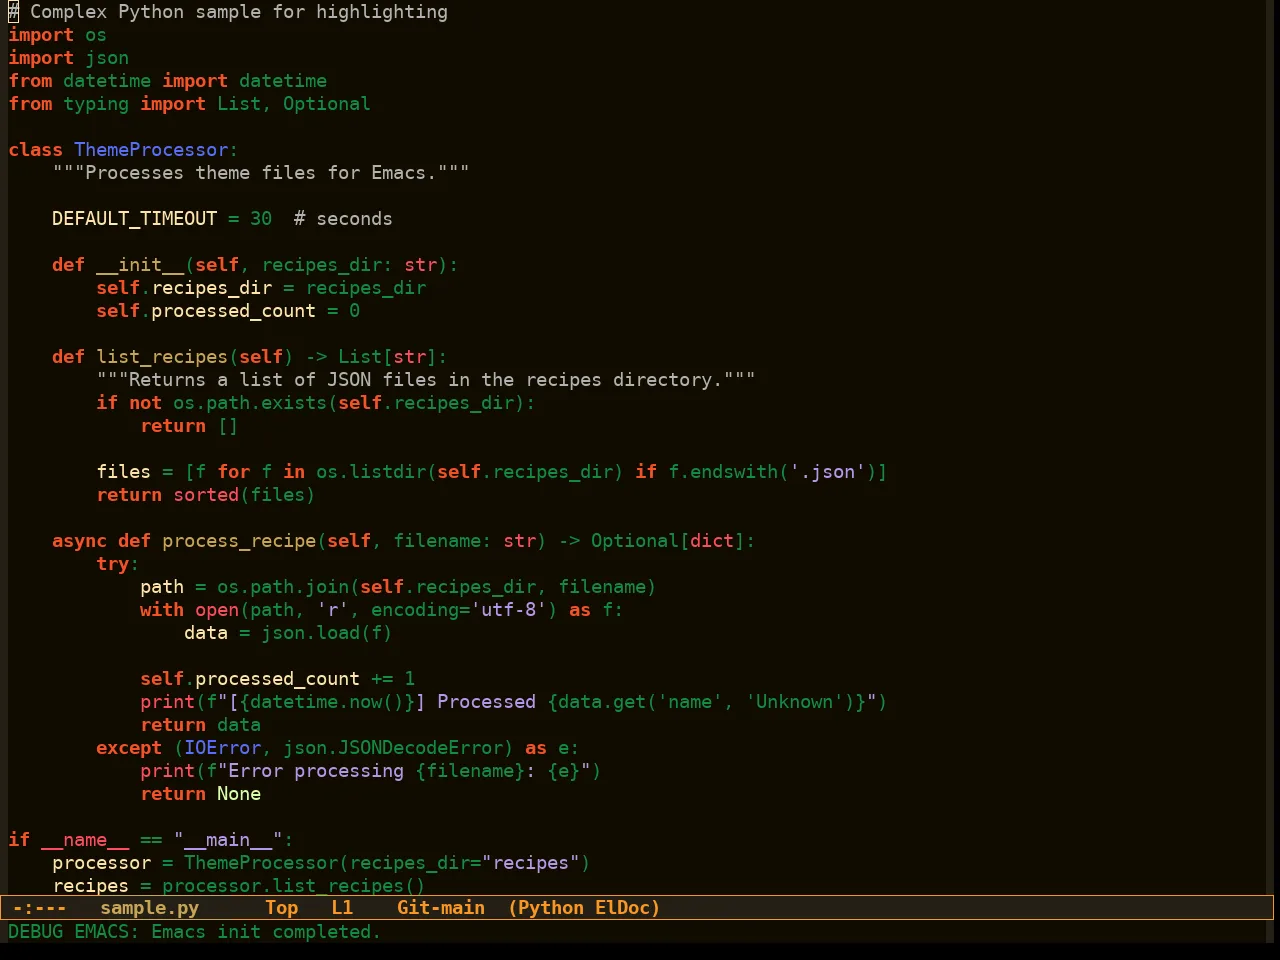Click the 'return None' statement

tap(200, 794)
